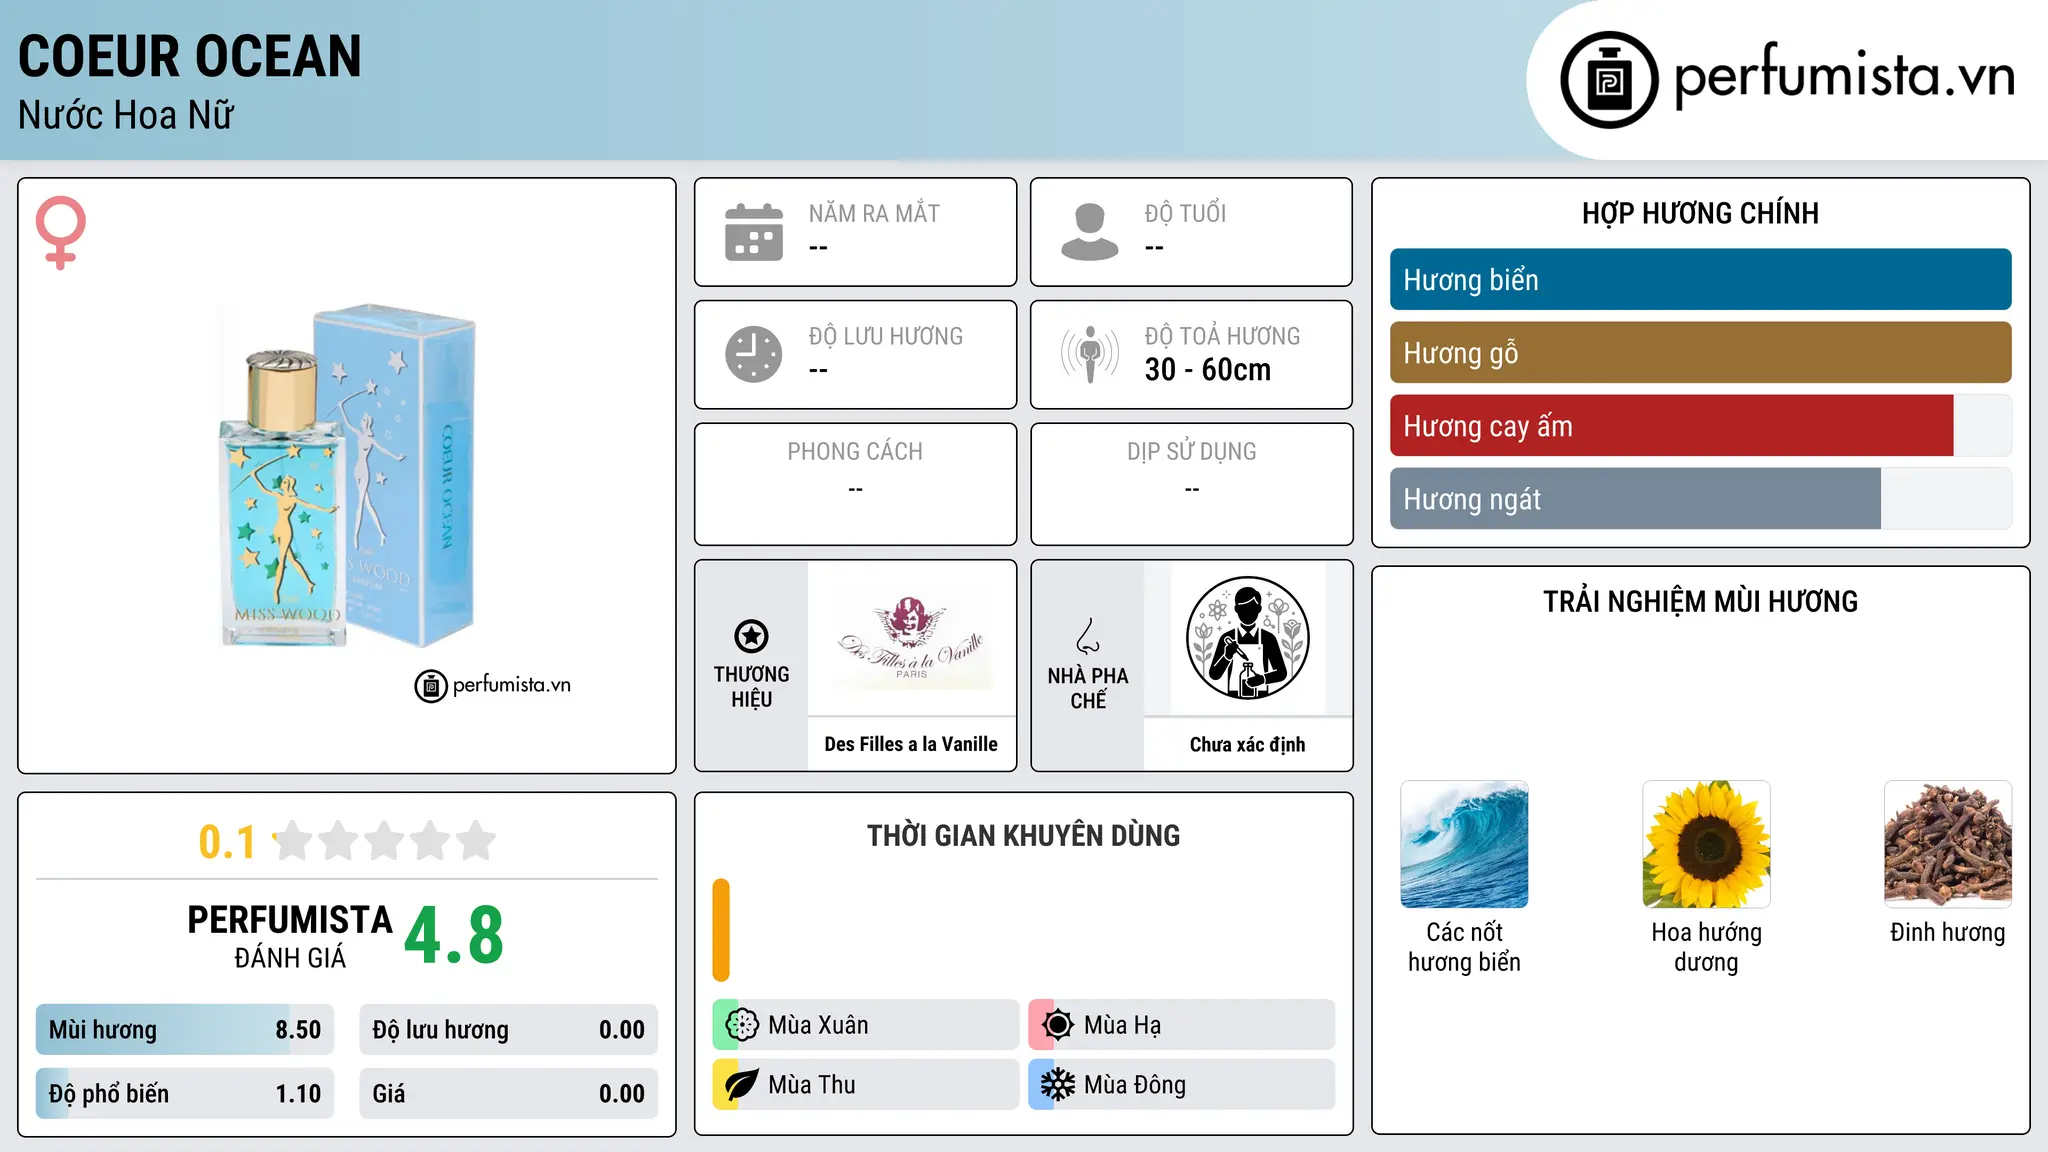Click the THƯƠNG HIỆU label

tap(751, 687)
